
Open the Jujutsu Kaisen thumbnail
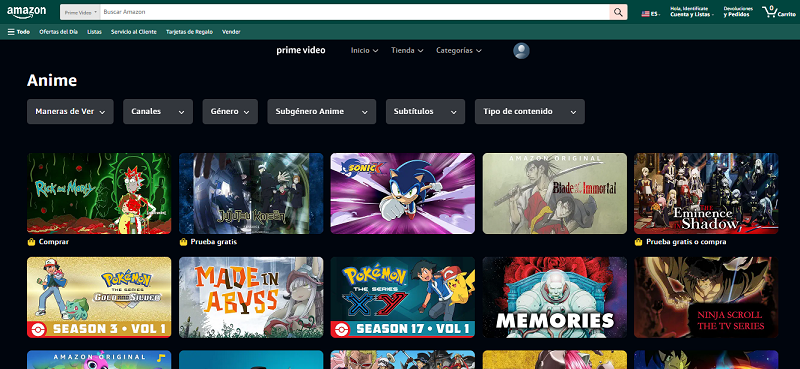coord(251,193)
